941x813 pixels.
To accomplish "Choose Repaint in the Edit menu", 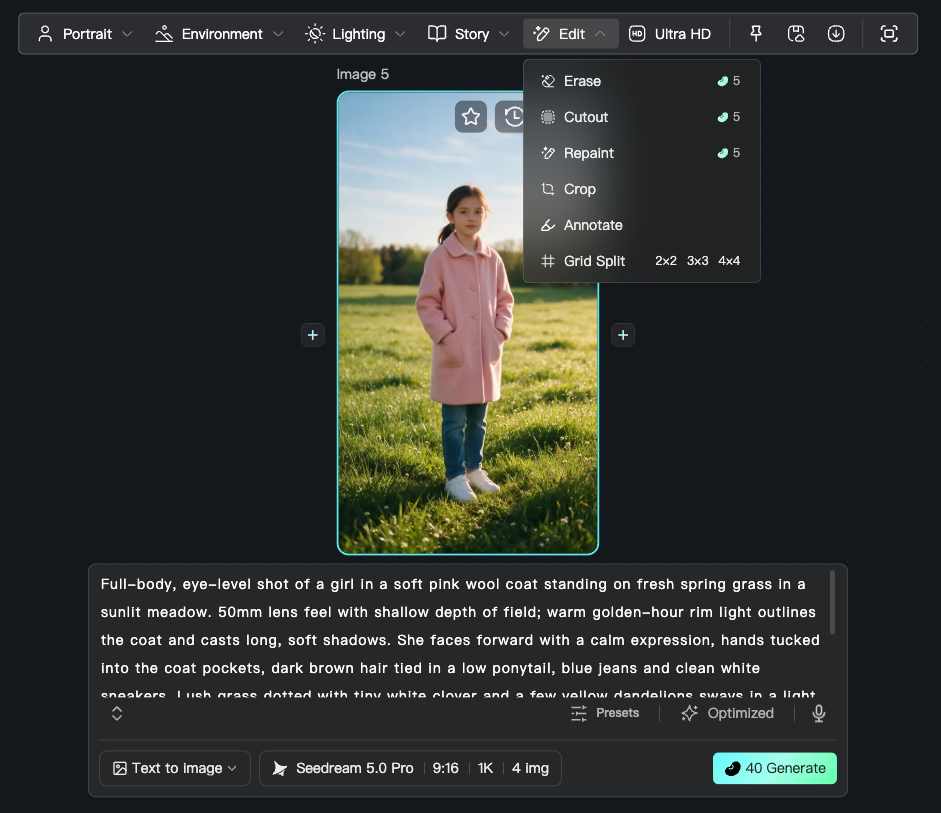I will point(642,153).
